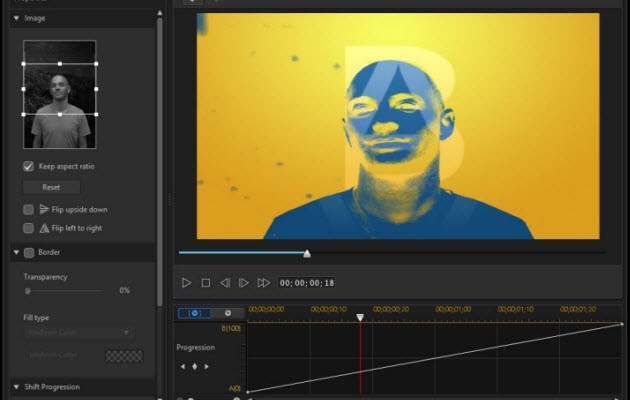The height and width of the screenshot is (400, 630).
Task: Click the 0% transparency value
Action: point(125,290)
